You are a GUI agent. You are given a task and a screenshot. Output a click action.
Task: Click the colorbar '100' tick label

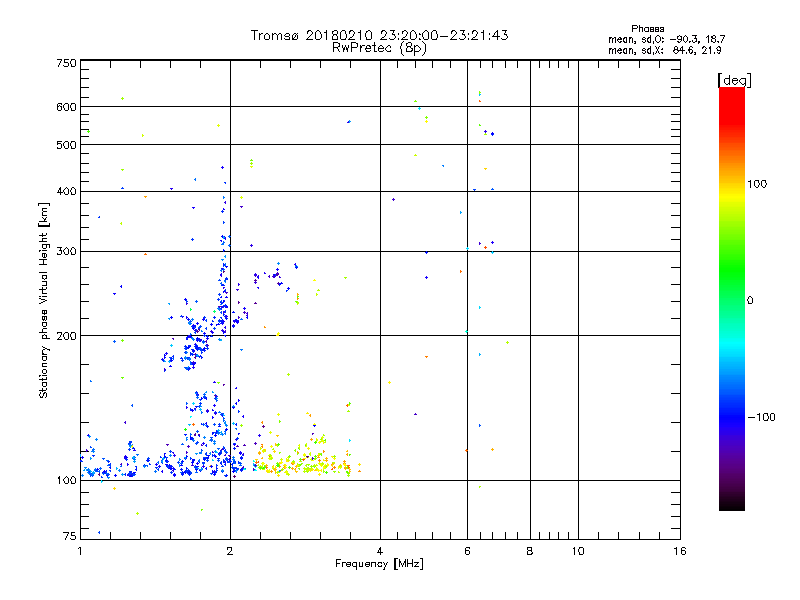pyautogui.click(x=757, y=184)
